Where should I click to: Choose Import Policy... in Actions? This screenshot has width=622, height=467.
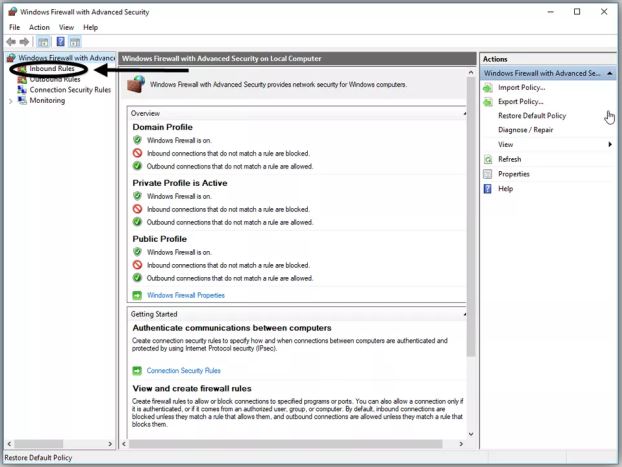click(x=522, y=88)
